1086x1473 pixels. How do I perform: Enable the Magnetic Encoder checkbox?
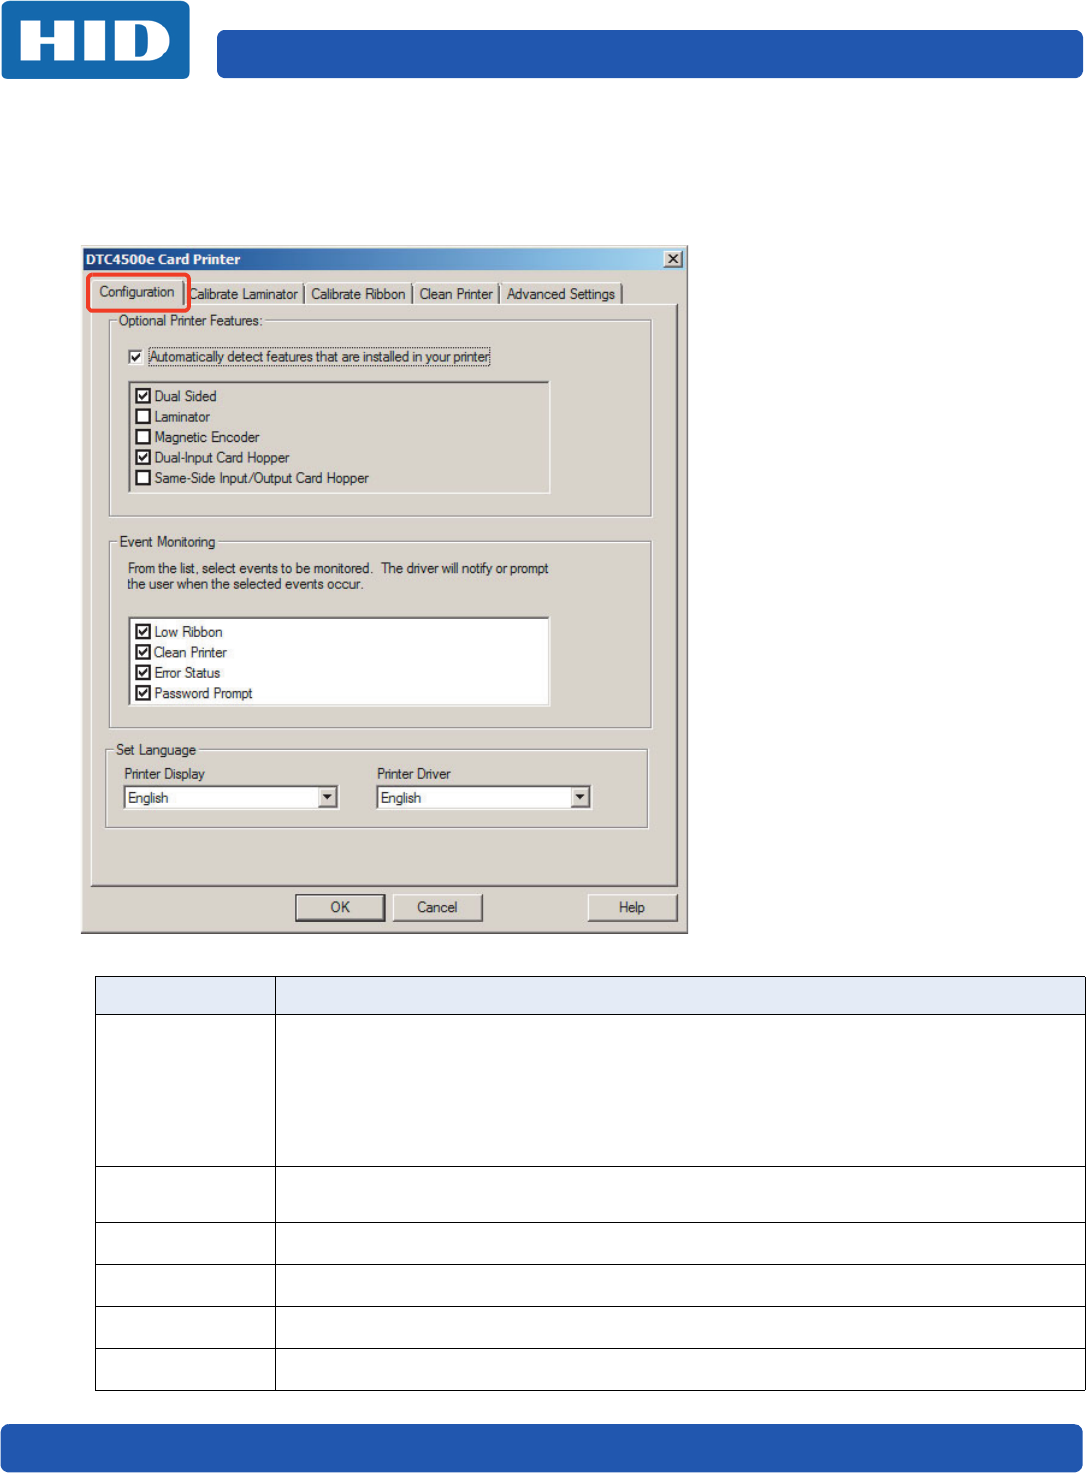143,437
